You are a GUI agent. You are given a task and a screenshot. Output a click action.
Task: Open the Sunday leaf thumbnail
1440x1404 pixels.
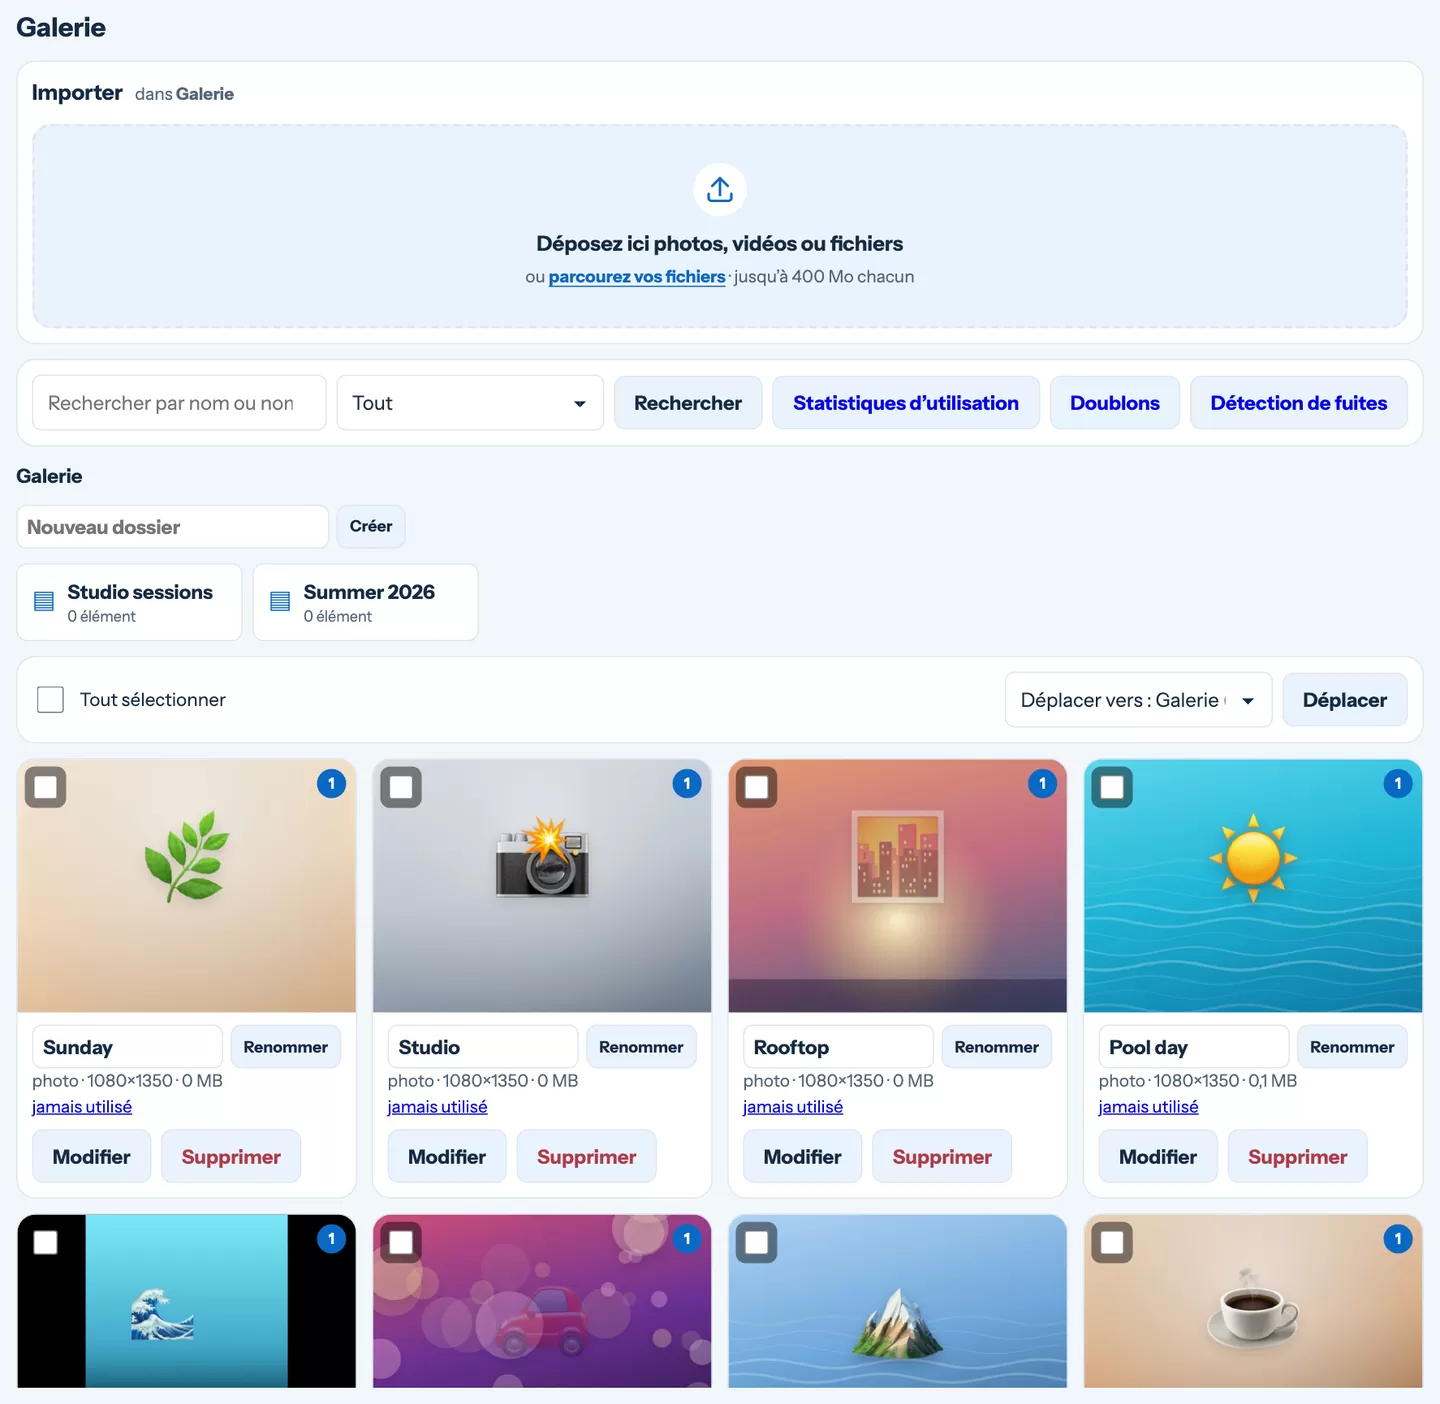tap(187, 886)
